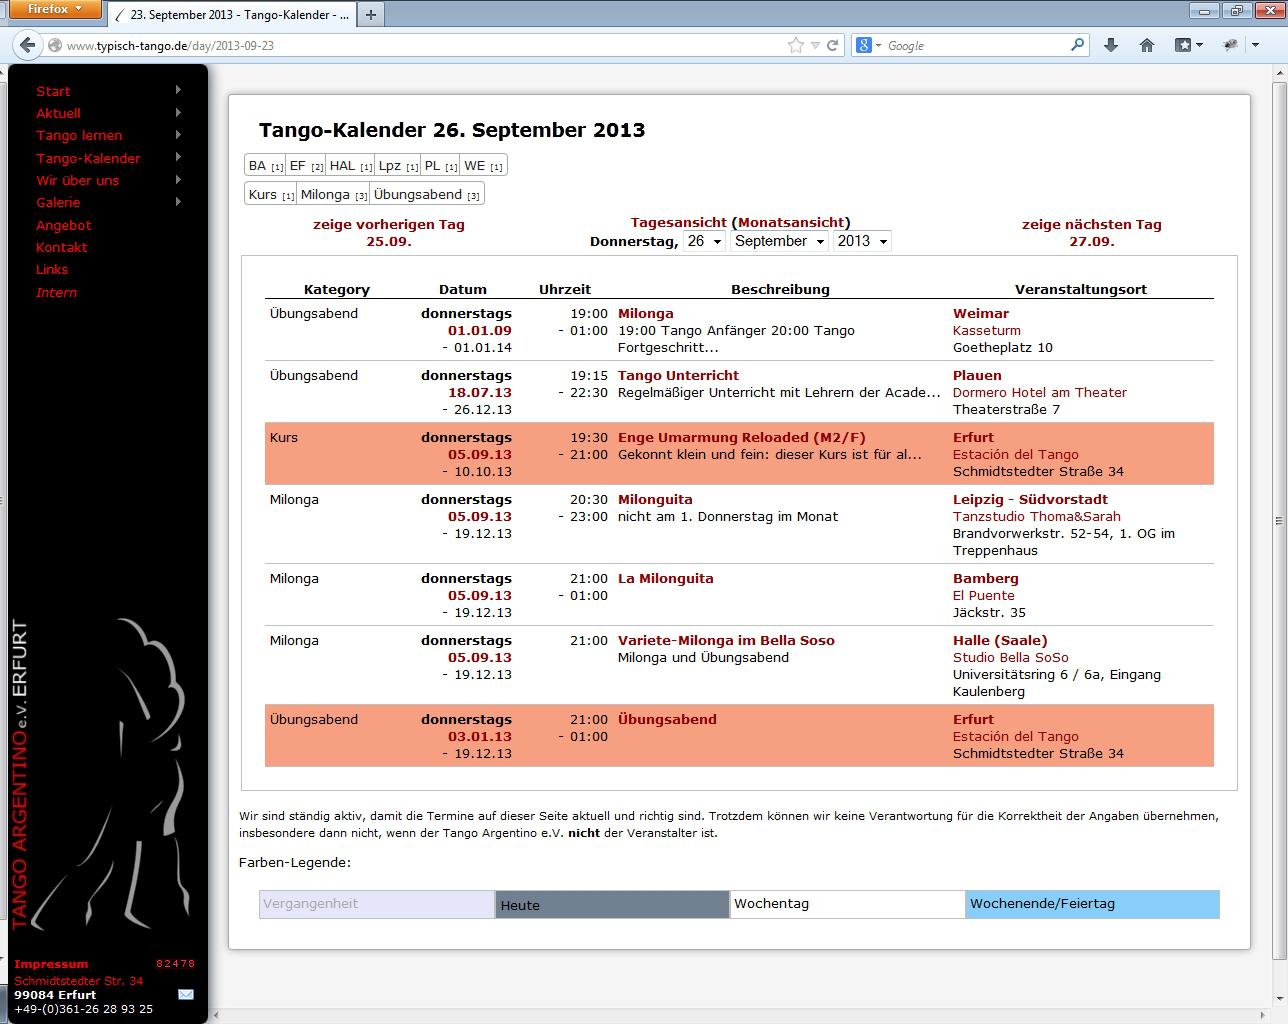This screenshot has height=1024, width=1288.
Task: Open a new tab with plus button
Action: pos(371,14)
